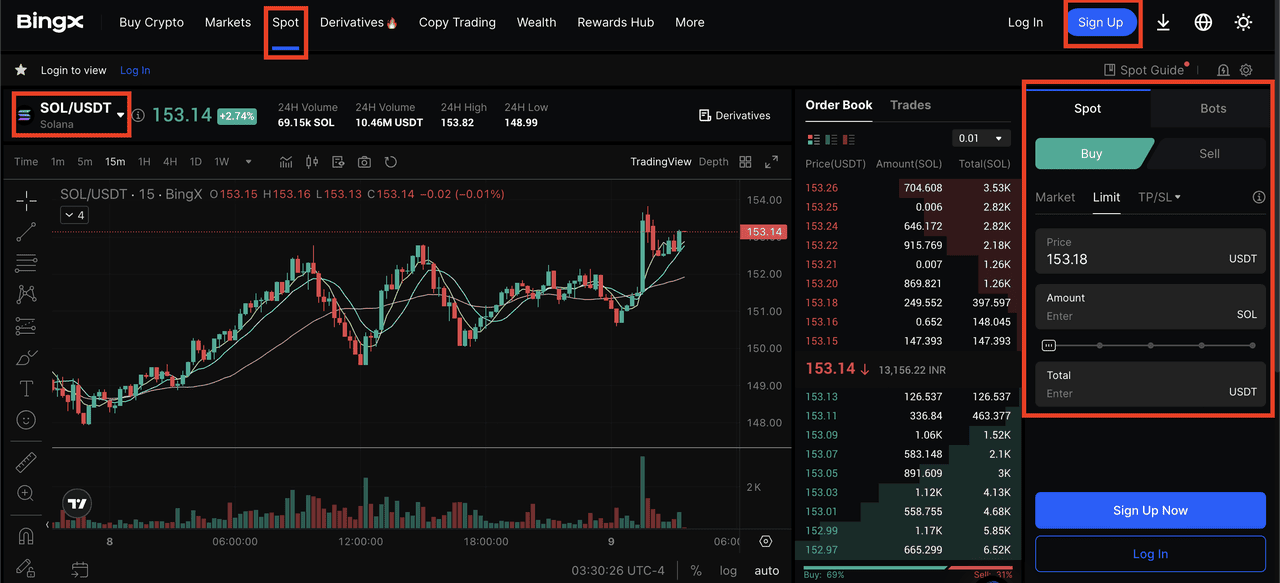
Task: Open the indicators icon in chart toolbar
Action: click(286, 162)
